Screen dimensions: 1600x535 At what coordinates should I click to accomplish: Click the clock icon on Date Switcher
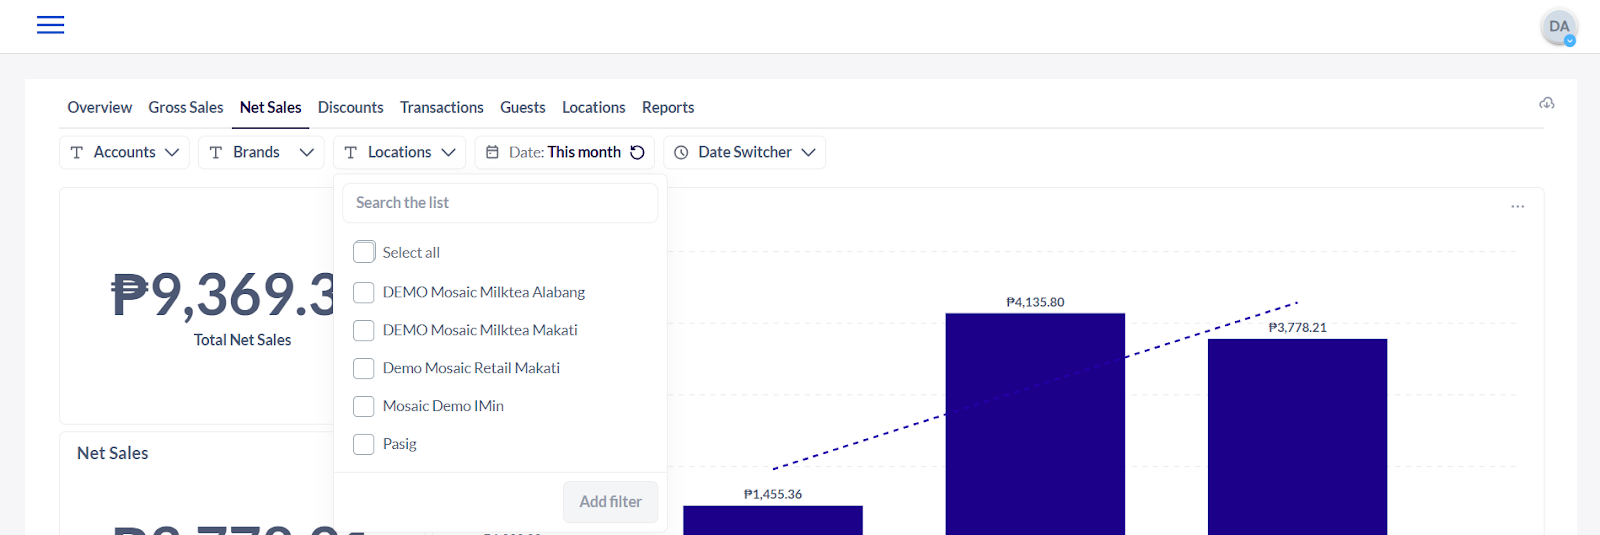(681, 152)
